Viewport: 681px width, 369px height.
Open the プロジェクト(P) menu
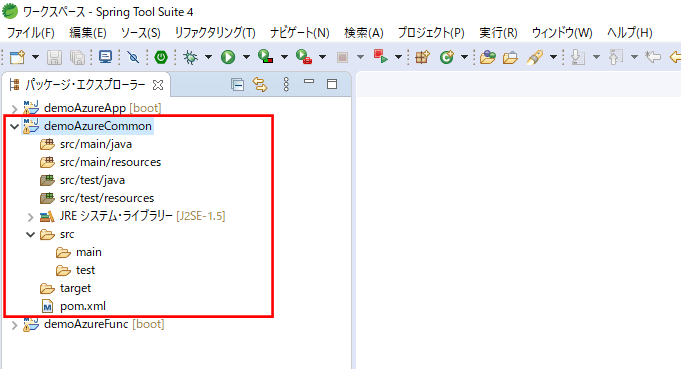tap(431, 33)
